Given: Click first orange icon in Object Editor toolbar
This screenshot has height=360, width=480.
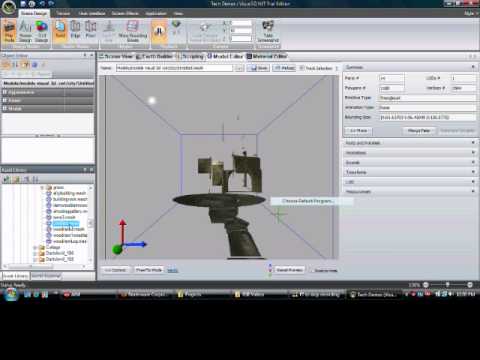Looking at the screenshot, I should [x=6, y=65].
